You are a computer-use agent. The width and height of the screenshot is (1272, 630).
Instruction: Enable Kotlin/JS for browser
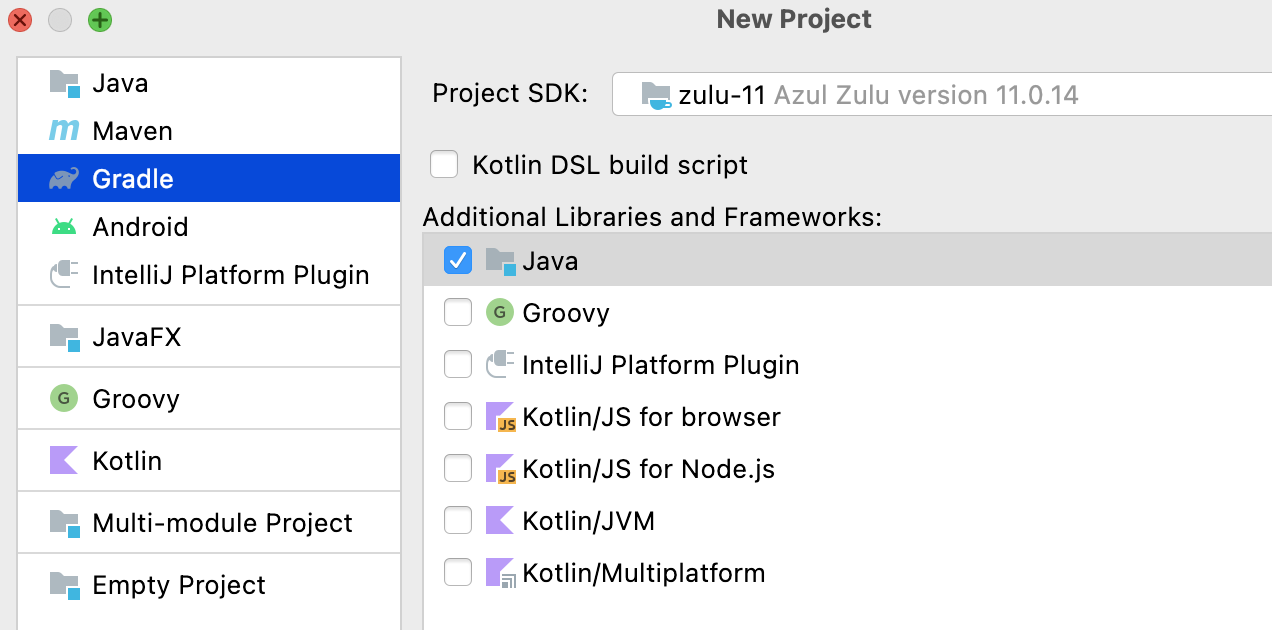[x=458, y=416]
